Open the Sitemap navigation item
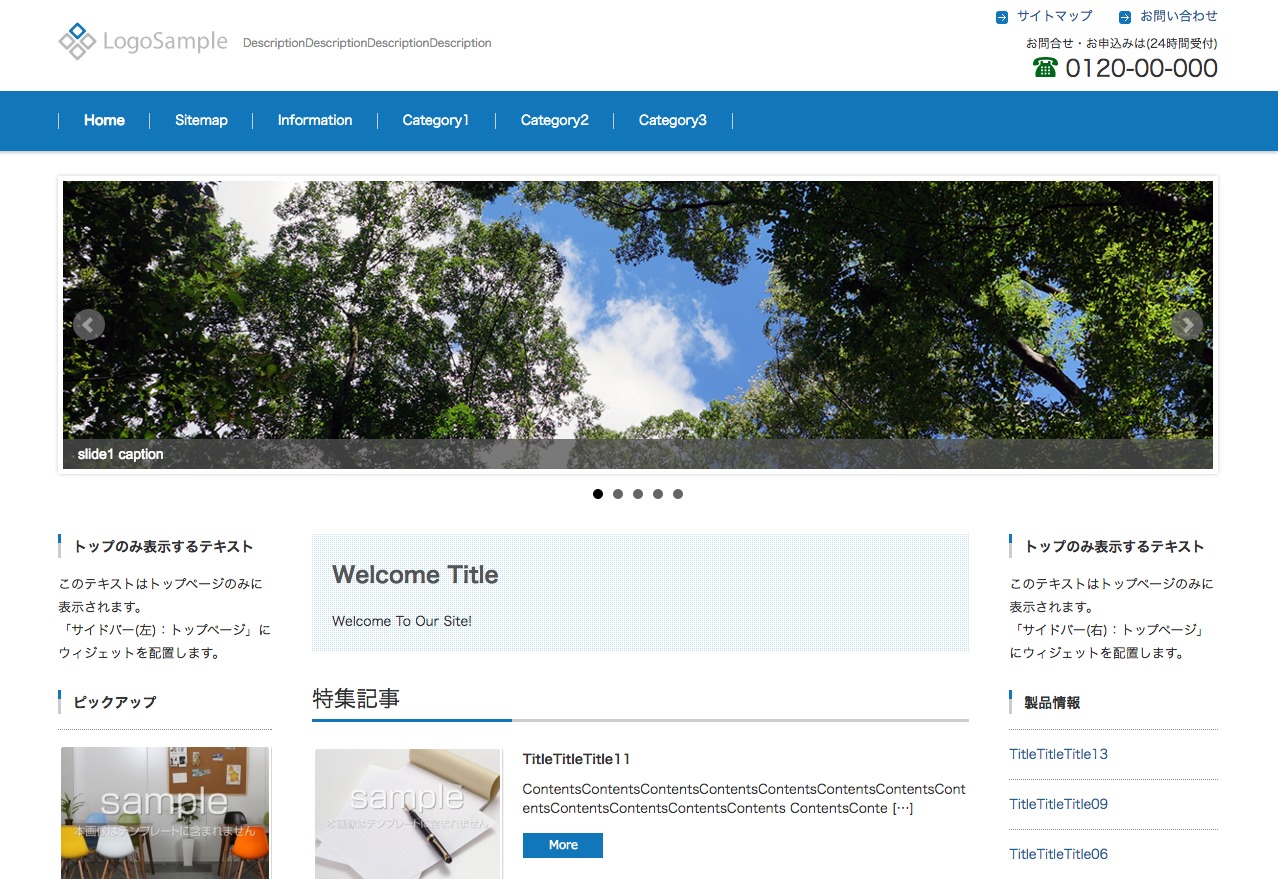The image size is (1278, 879). [x=201, y=120]
